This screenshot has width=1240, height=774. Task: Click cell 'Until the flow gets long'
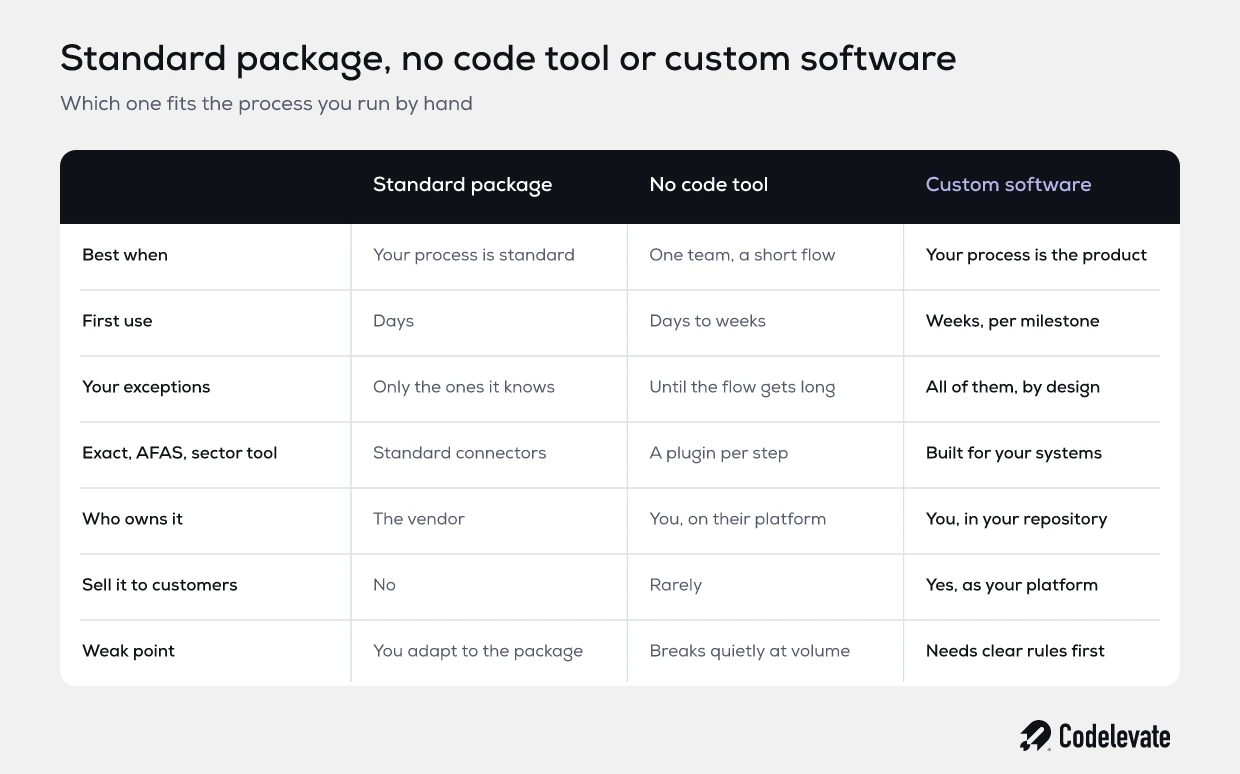[x=742, y=387]
